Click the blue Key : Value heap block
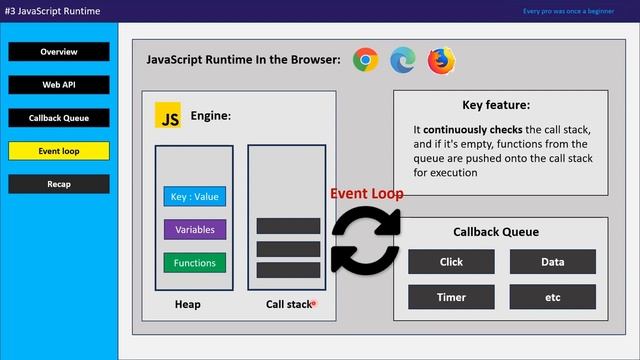Viewport: 640px width, 360px height. coord(195,196)
